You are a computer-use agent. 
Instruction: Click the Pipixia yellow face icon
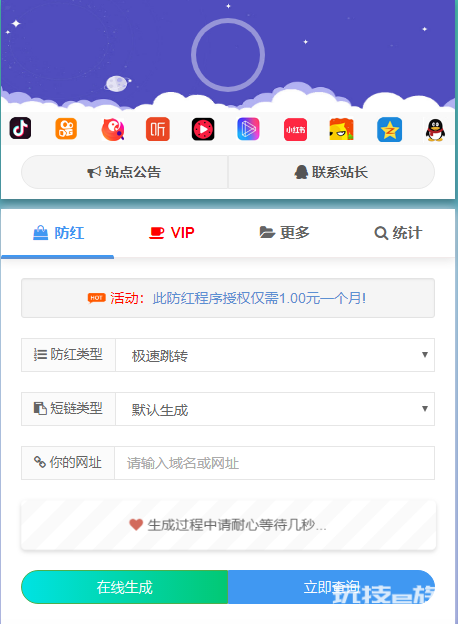point(341,129)
